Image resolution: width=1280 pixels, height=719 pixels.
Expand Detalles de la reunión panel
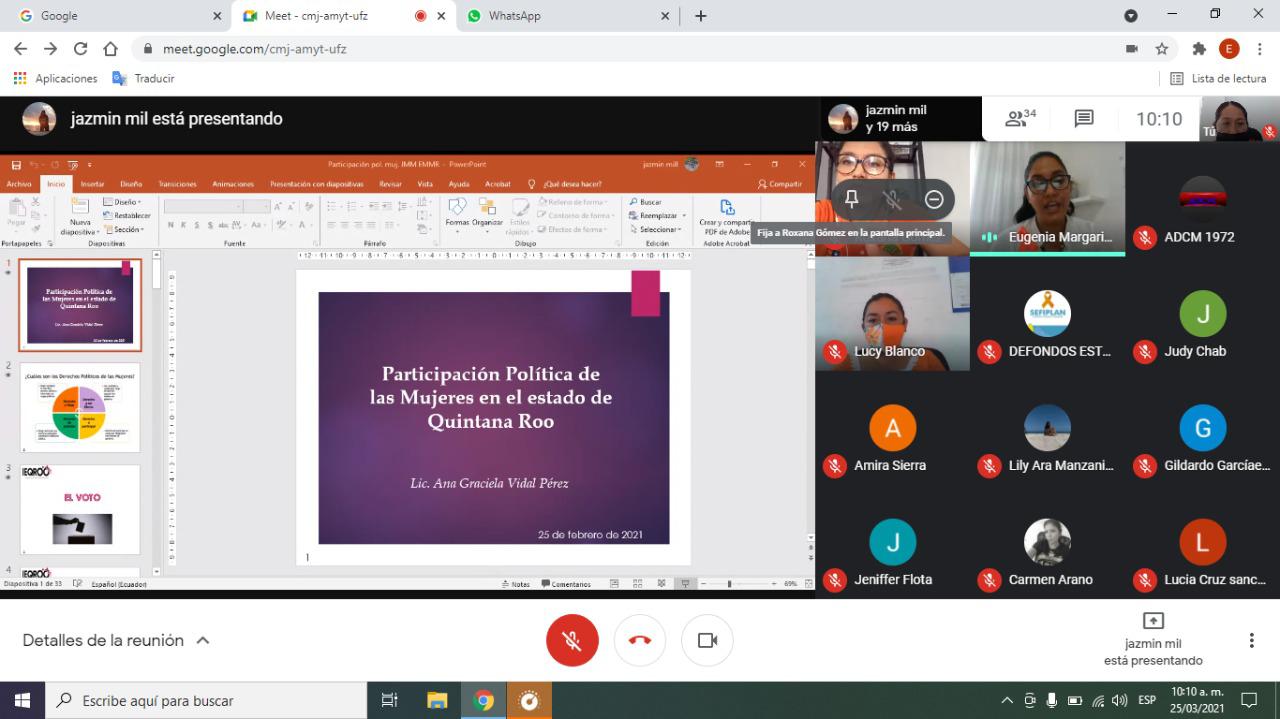click(x=116, y=640)
